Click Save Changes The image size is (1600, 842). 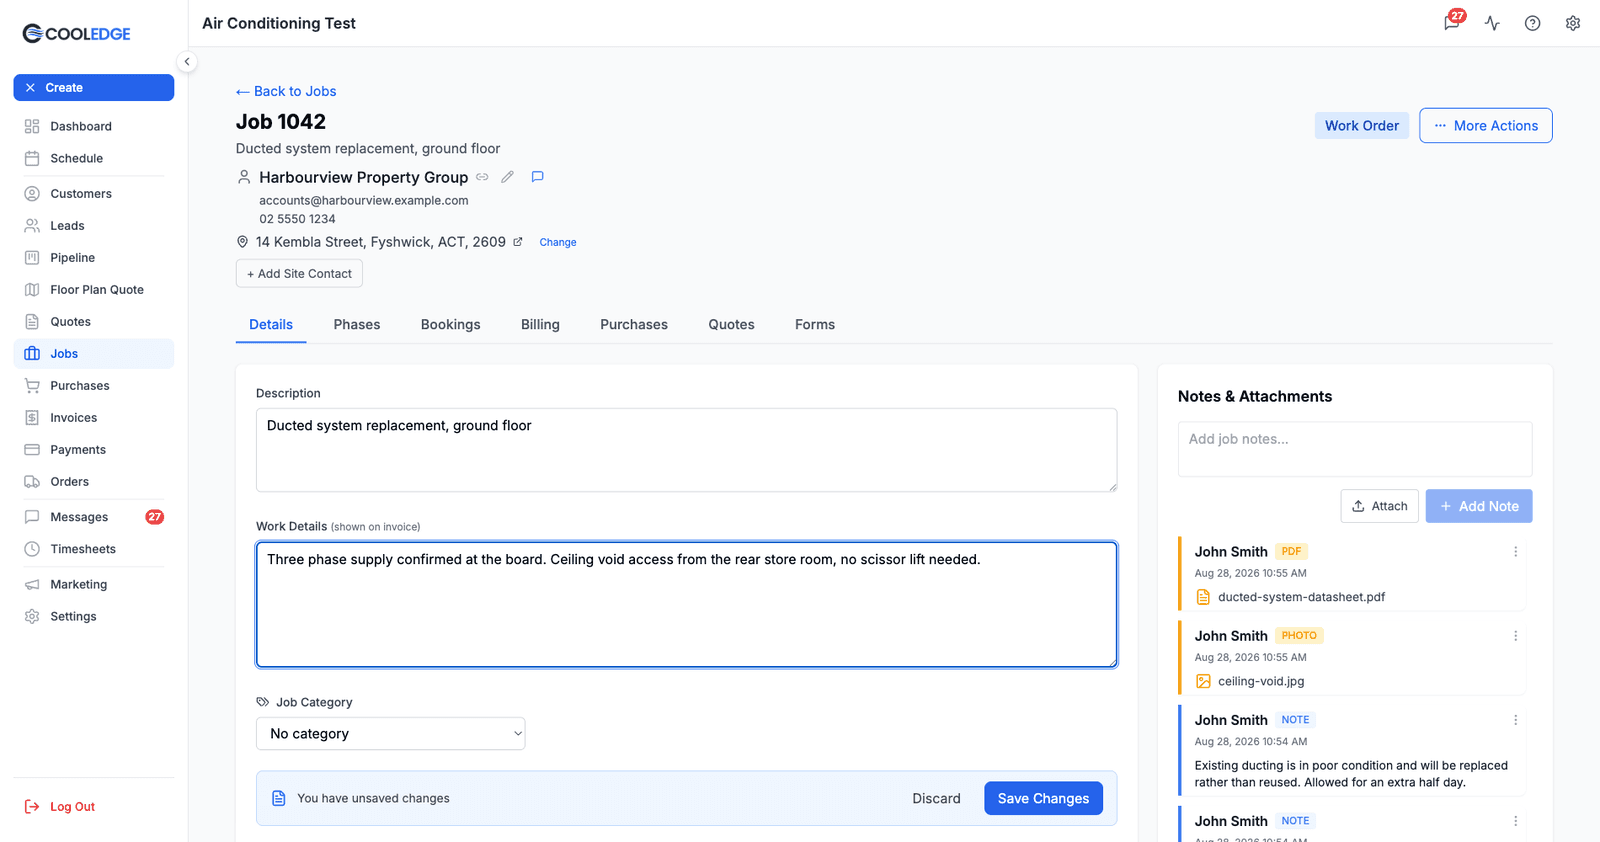1043,798
